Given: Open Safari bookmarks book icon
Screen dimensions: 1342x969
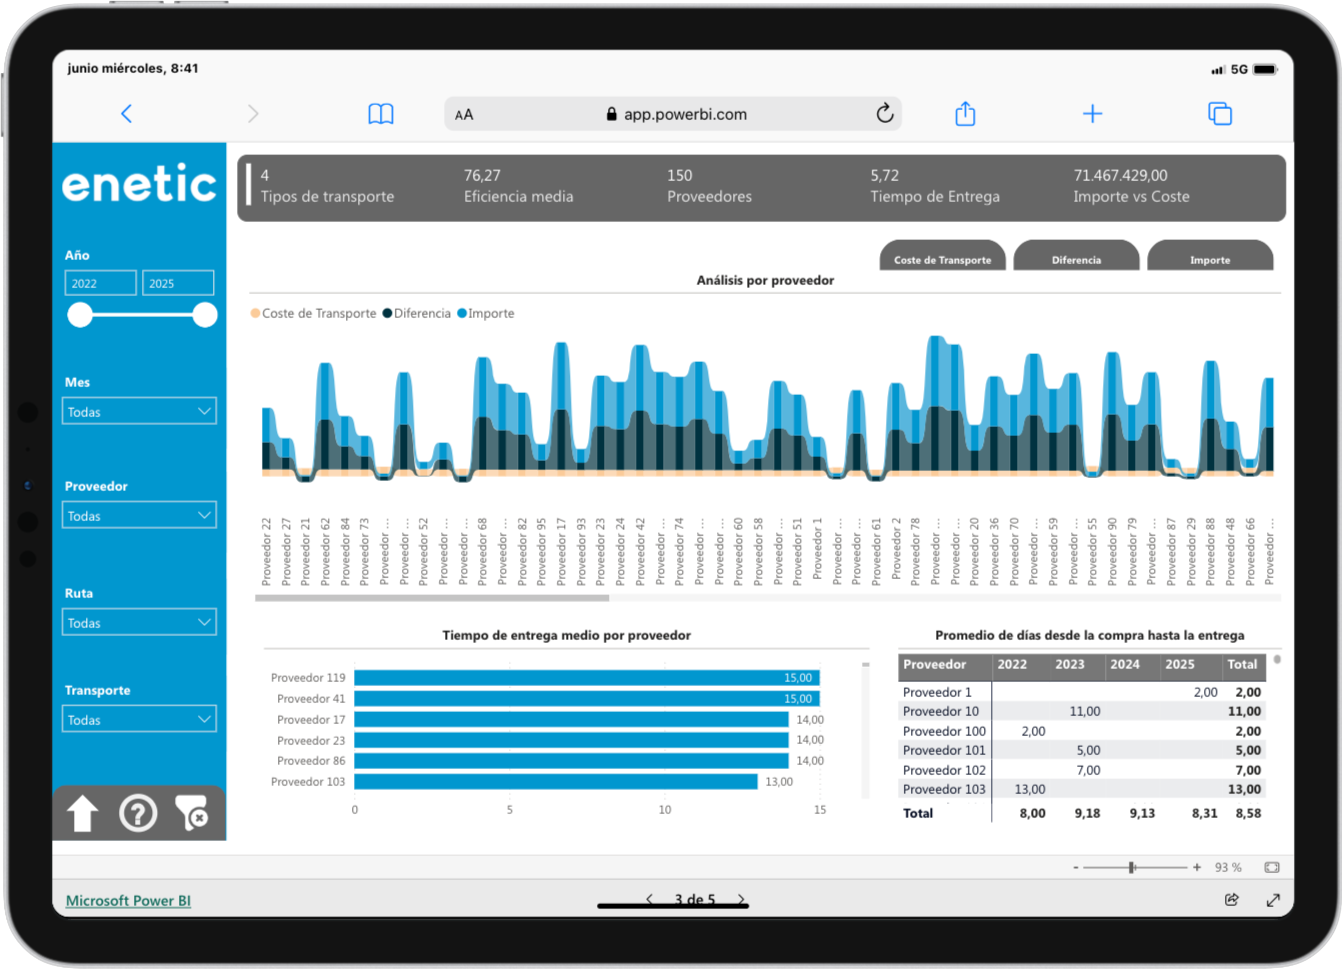Looking at the screenshot, I should [381, 114].
